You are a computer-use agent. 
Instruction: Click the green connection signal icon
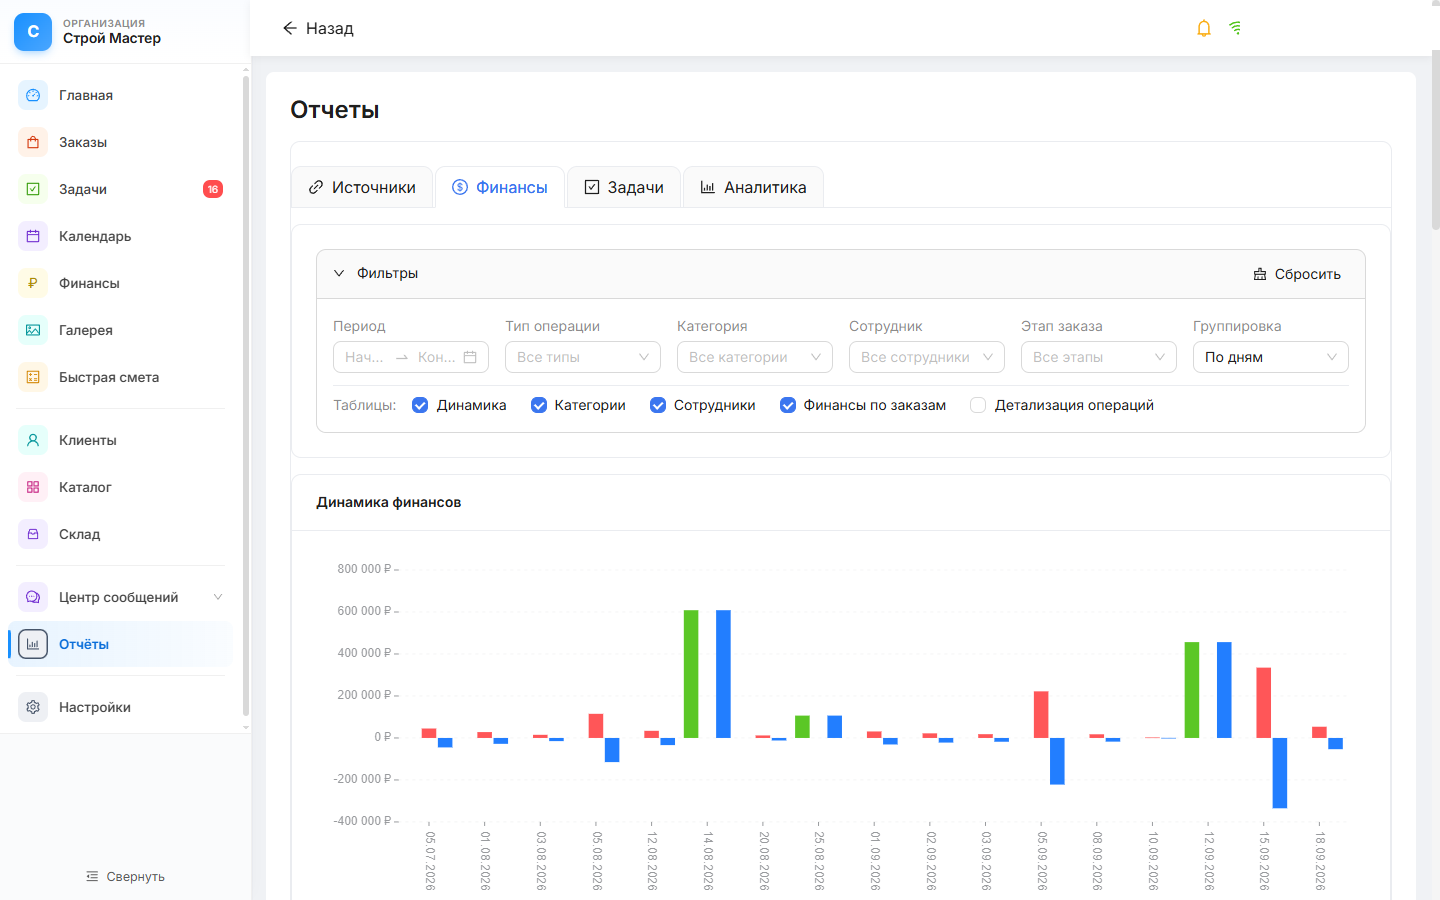[x=1236, y=28]
